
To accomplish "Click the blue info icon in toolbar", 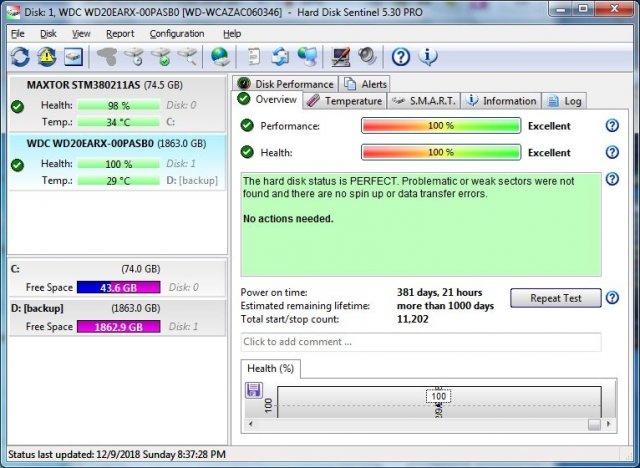I will pos(429,57).
